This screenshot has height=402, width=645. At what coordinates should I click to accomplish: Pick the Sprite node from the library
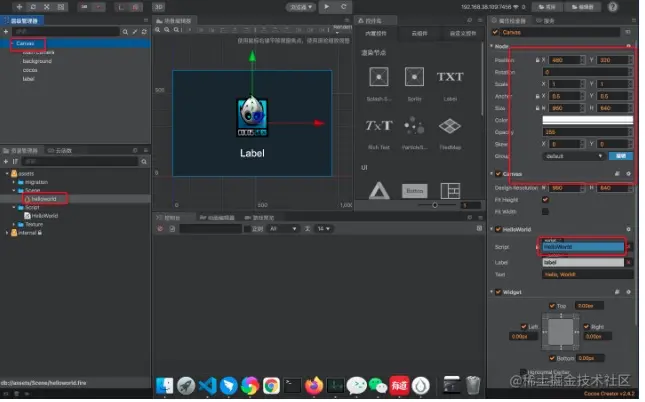(x=414, y=77)
